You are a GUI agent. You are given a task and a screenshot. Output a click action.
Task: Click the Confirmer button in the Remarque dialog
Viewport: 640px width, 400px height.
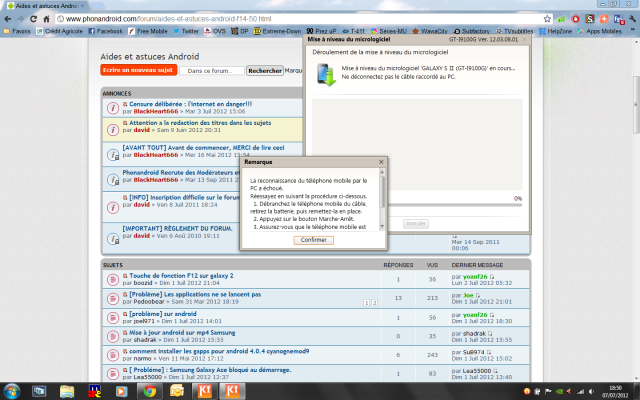point(313,240)
